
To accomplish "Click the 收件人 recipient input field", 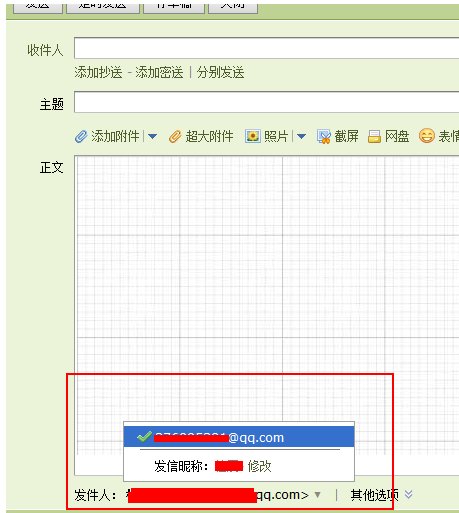I will [266, 48].
